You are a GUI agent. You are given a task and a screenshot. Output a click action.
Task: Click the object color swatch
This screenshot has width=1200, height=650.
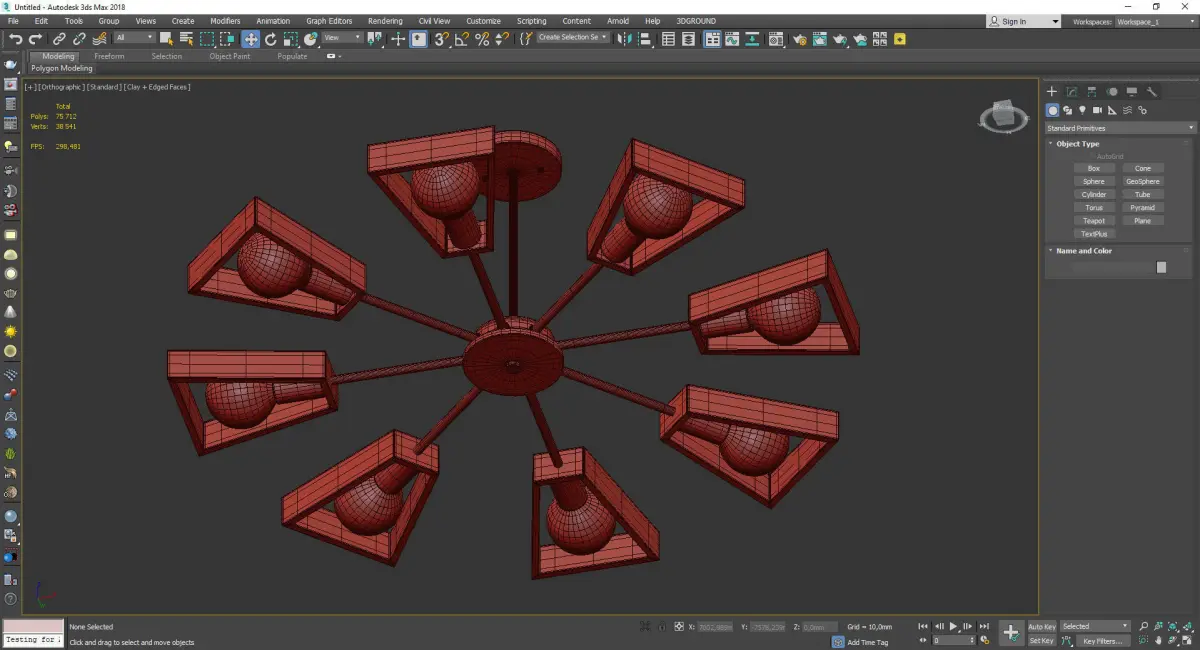pyautogui.click(x=1161, y=267)
